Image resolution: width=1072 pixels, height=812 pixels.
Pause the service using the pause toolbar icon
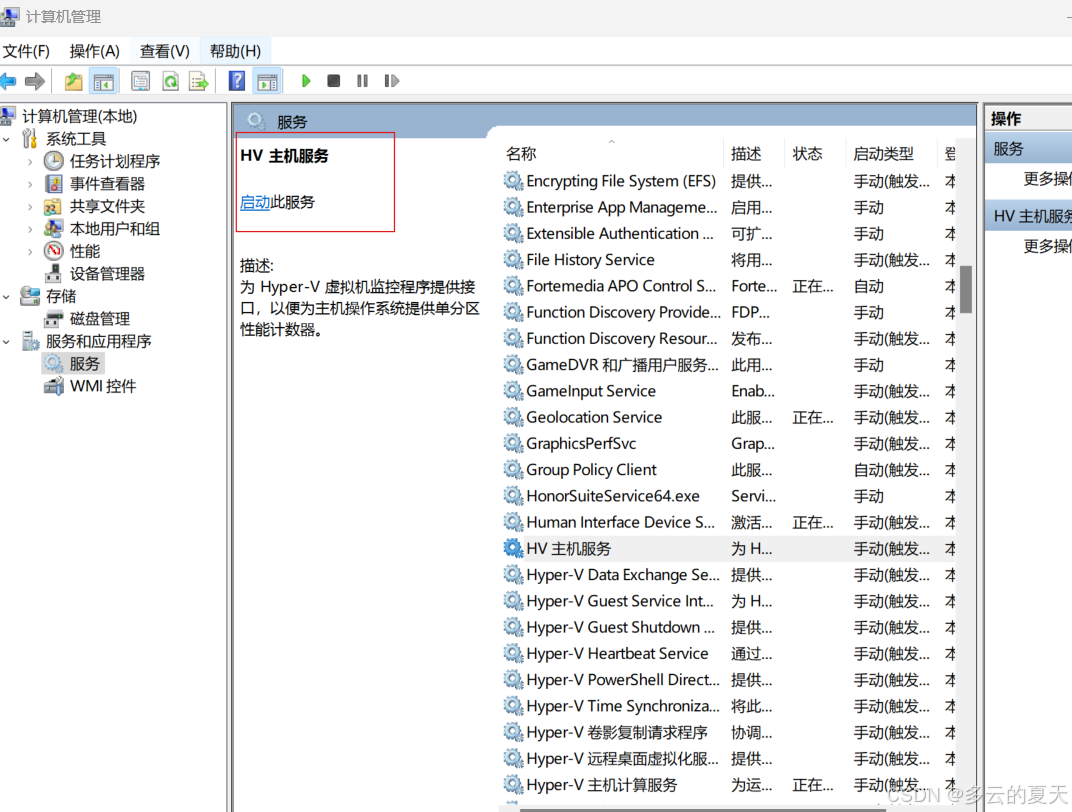point(361,81)
